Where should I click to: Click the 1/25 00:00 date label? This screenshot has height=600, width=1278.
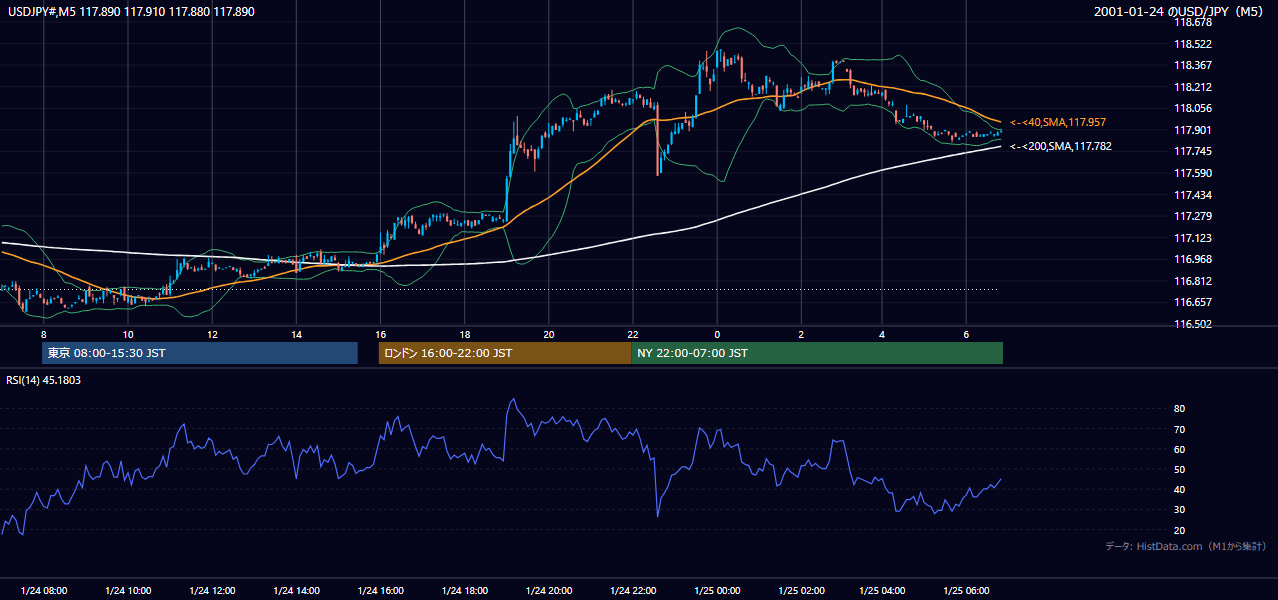coord(717,591)
